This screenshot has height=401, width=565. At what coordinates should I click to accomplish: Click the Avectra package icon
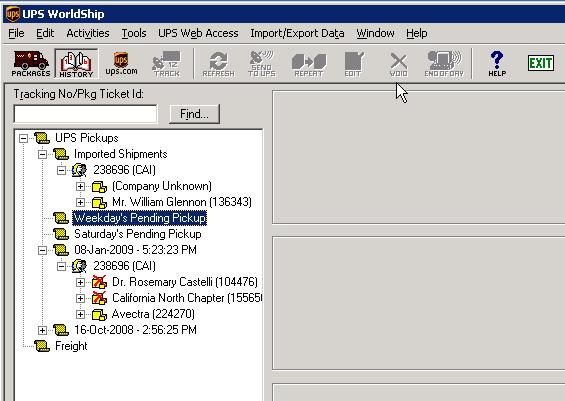[x=99, y=315]
